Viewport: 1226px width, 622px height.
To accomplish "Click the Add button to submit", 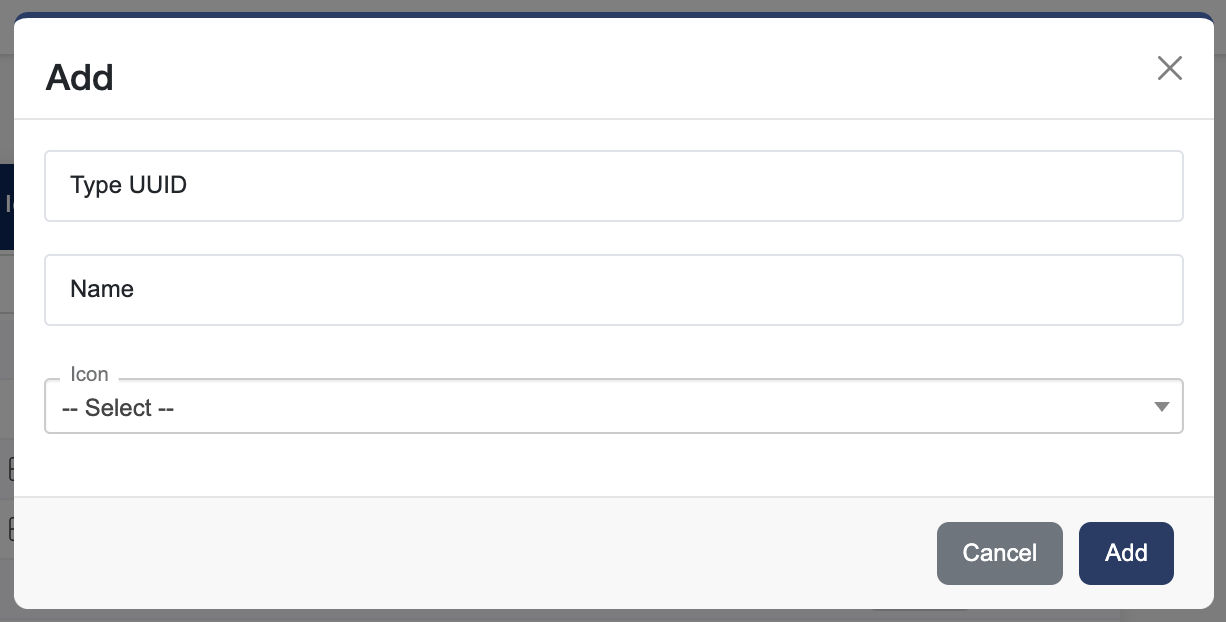I will [x=1126, y=553].
